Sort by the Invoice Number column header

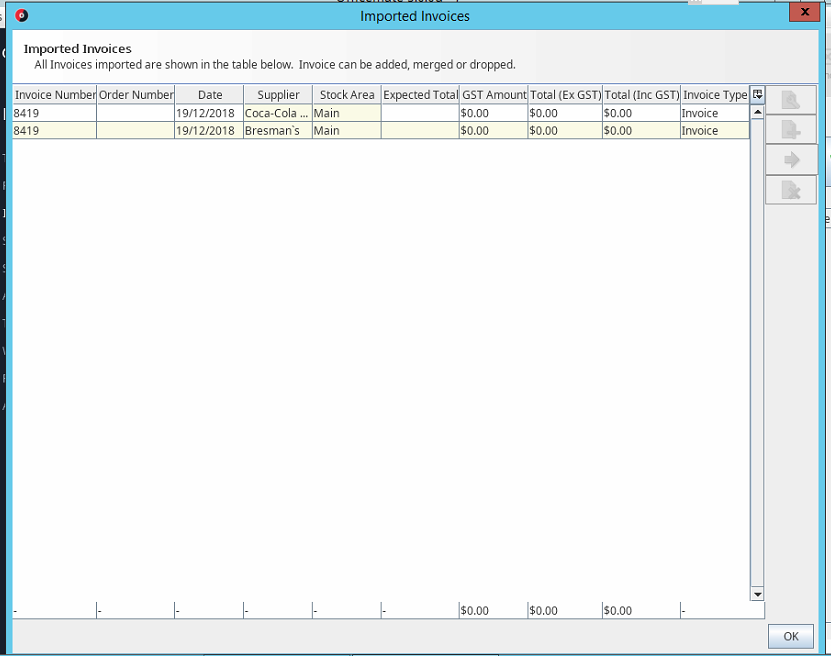point(53,94)
